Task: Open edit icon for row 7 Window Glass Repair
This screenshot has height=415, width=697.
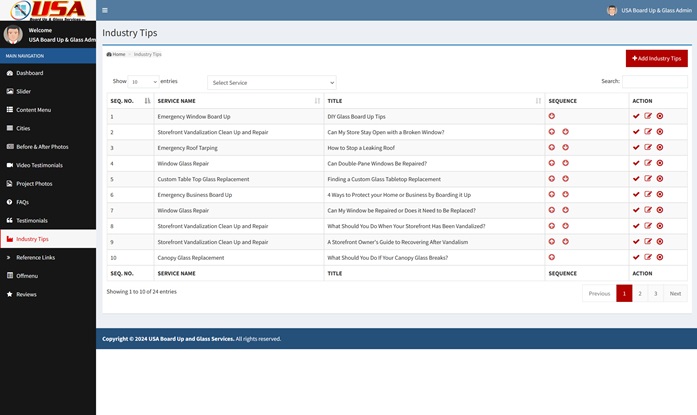Action: tap(648, 210)
